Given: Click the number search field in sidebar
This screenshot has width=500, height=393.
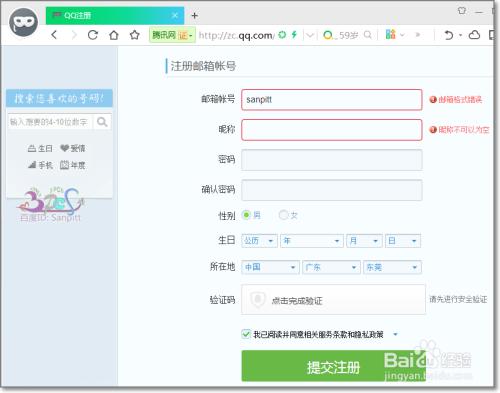Looking at the screenshot, I should (49, 122).
